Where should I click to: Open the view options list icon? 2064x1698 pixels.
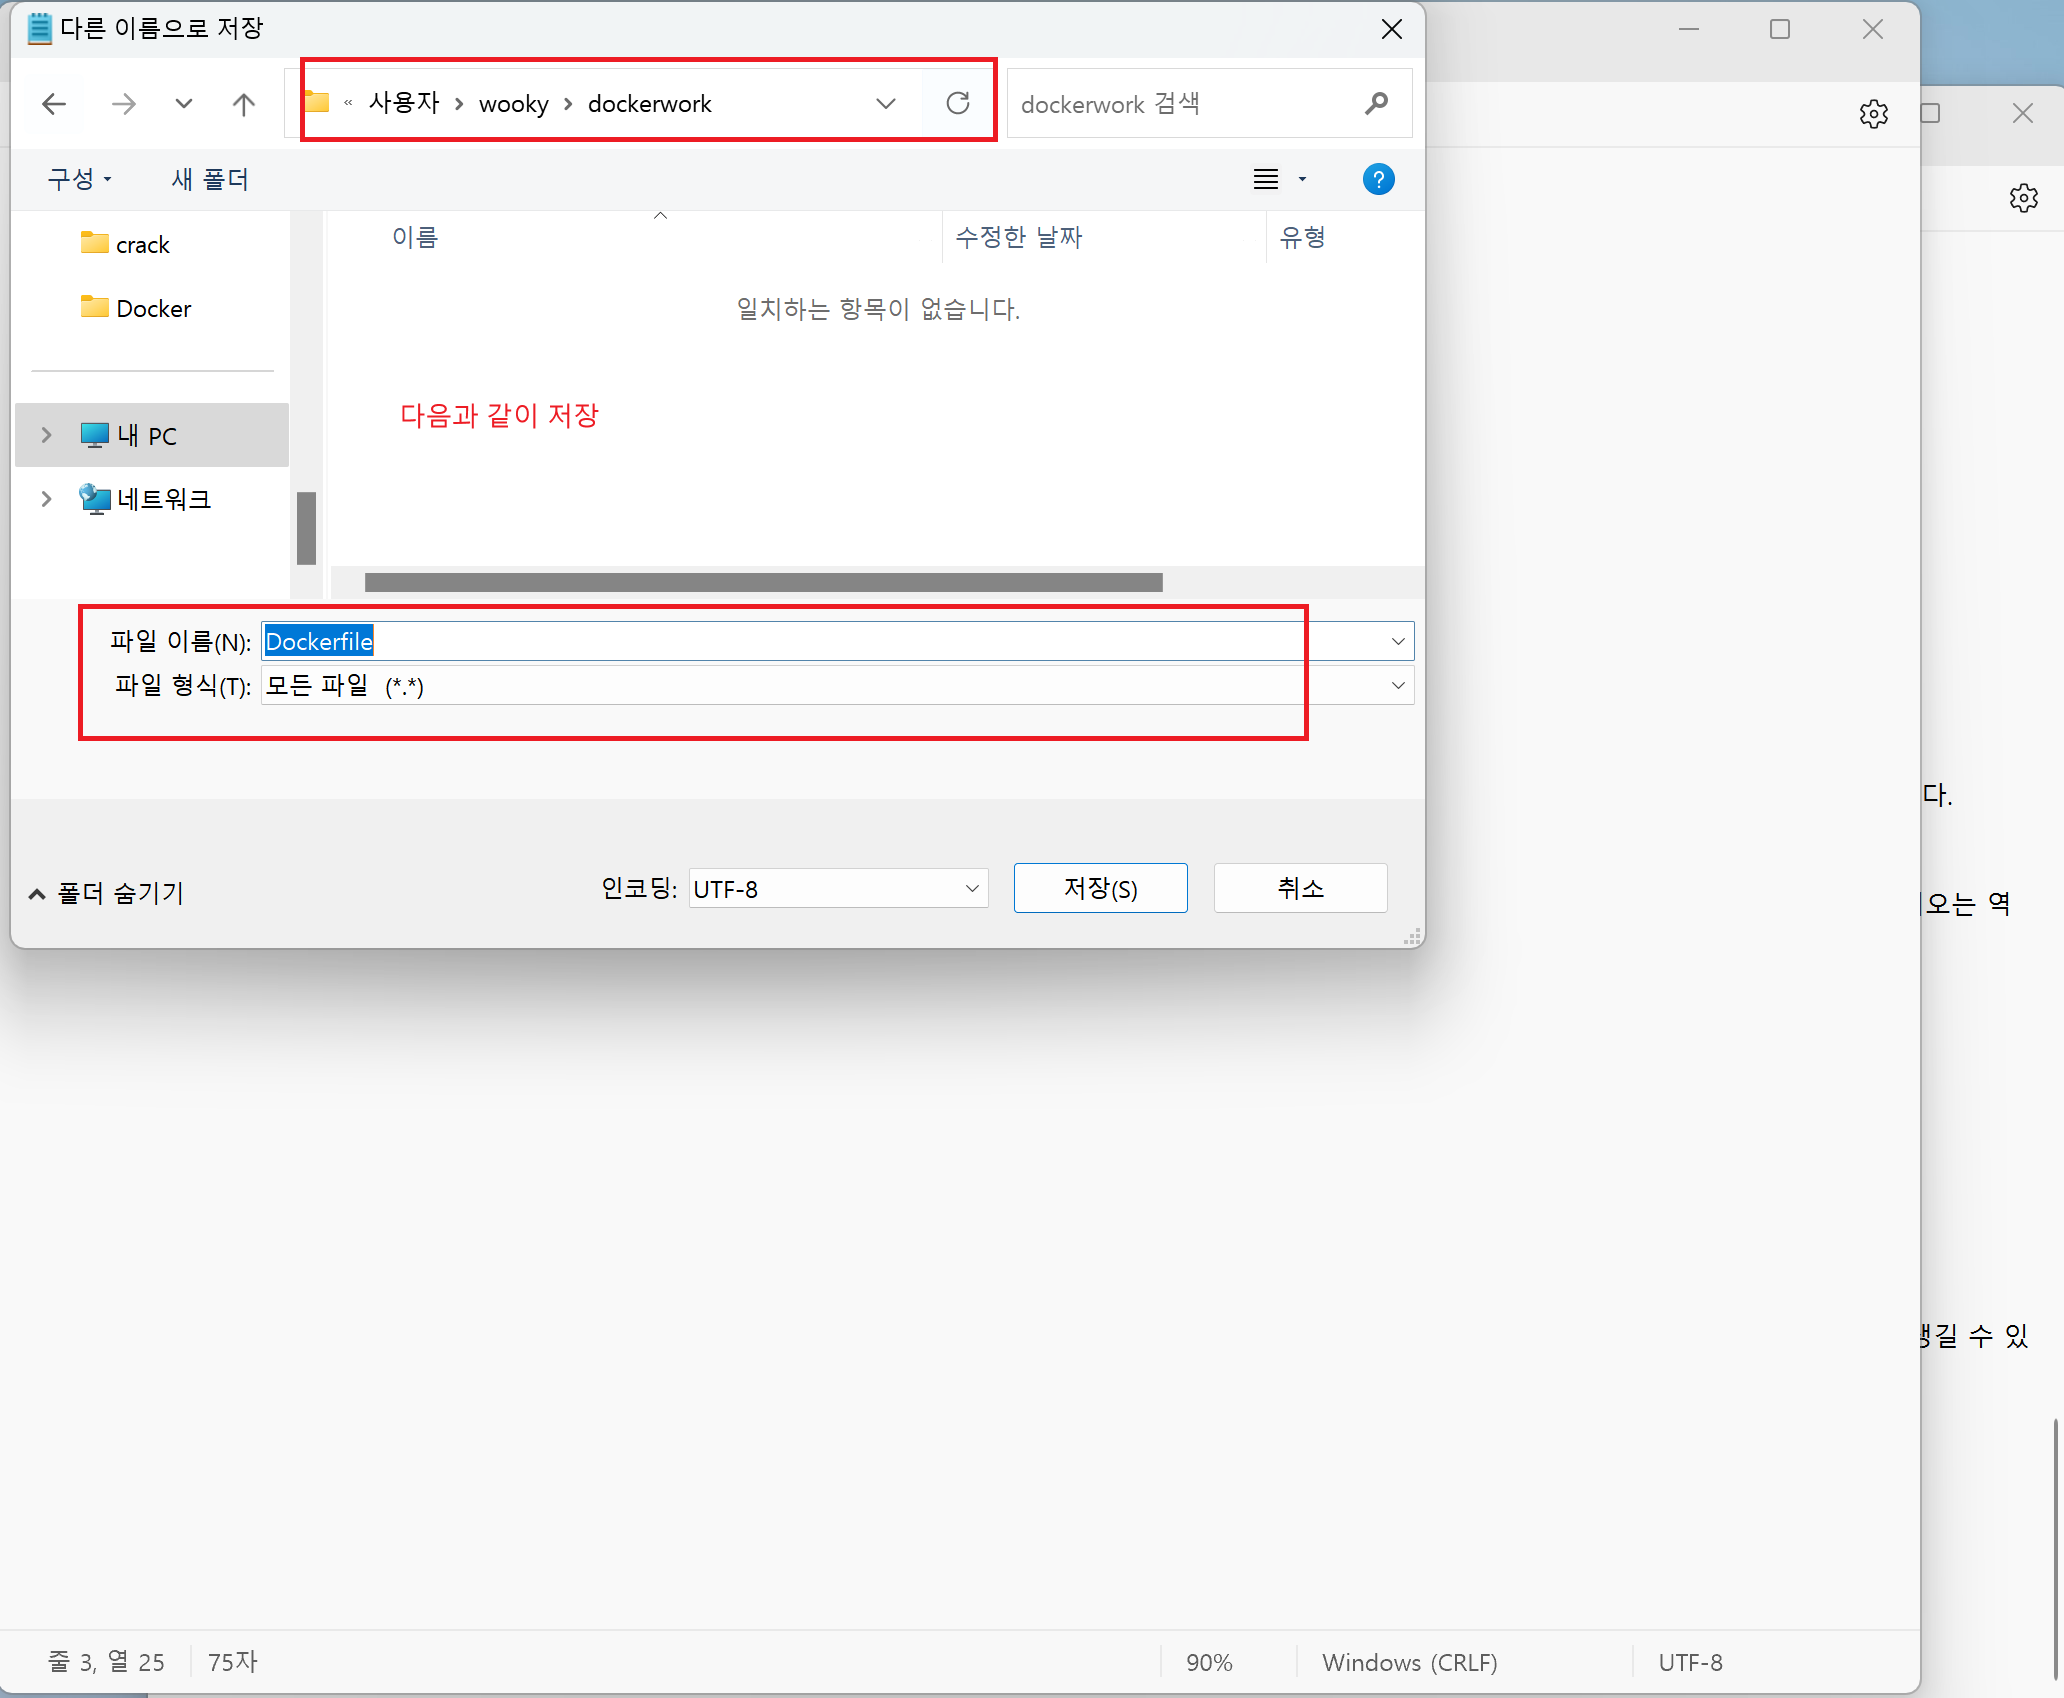tap(1267, 179)
